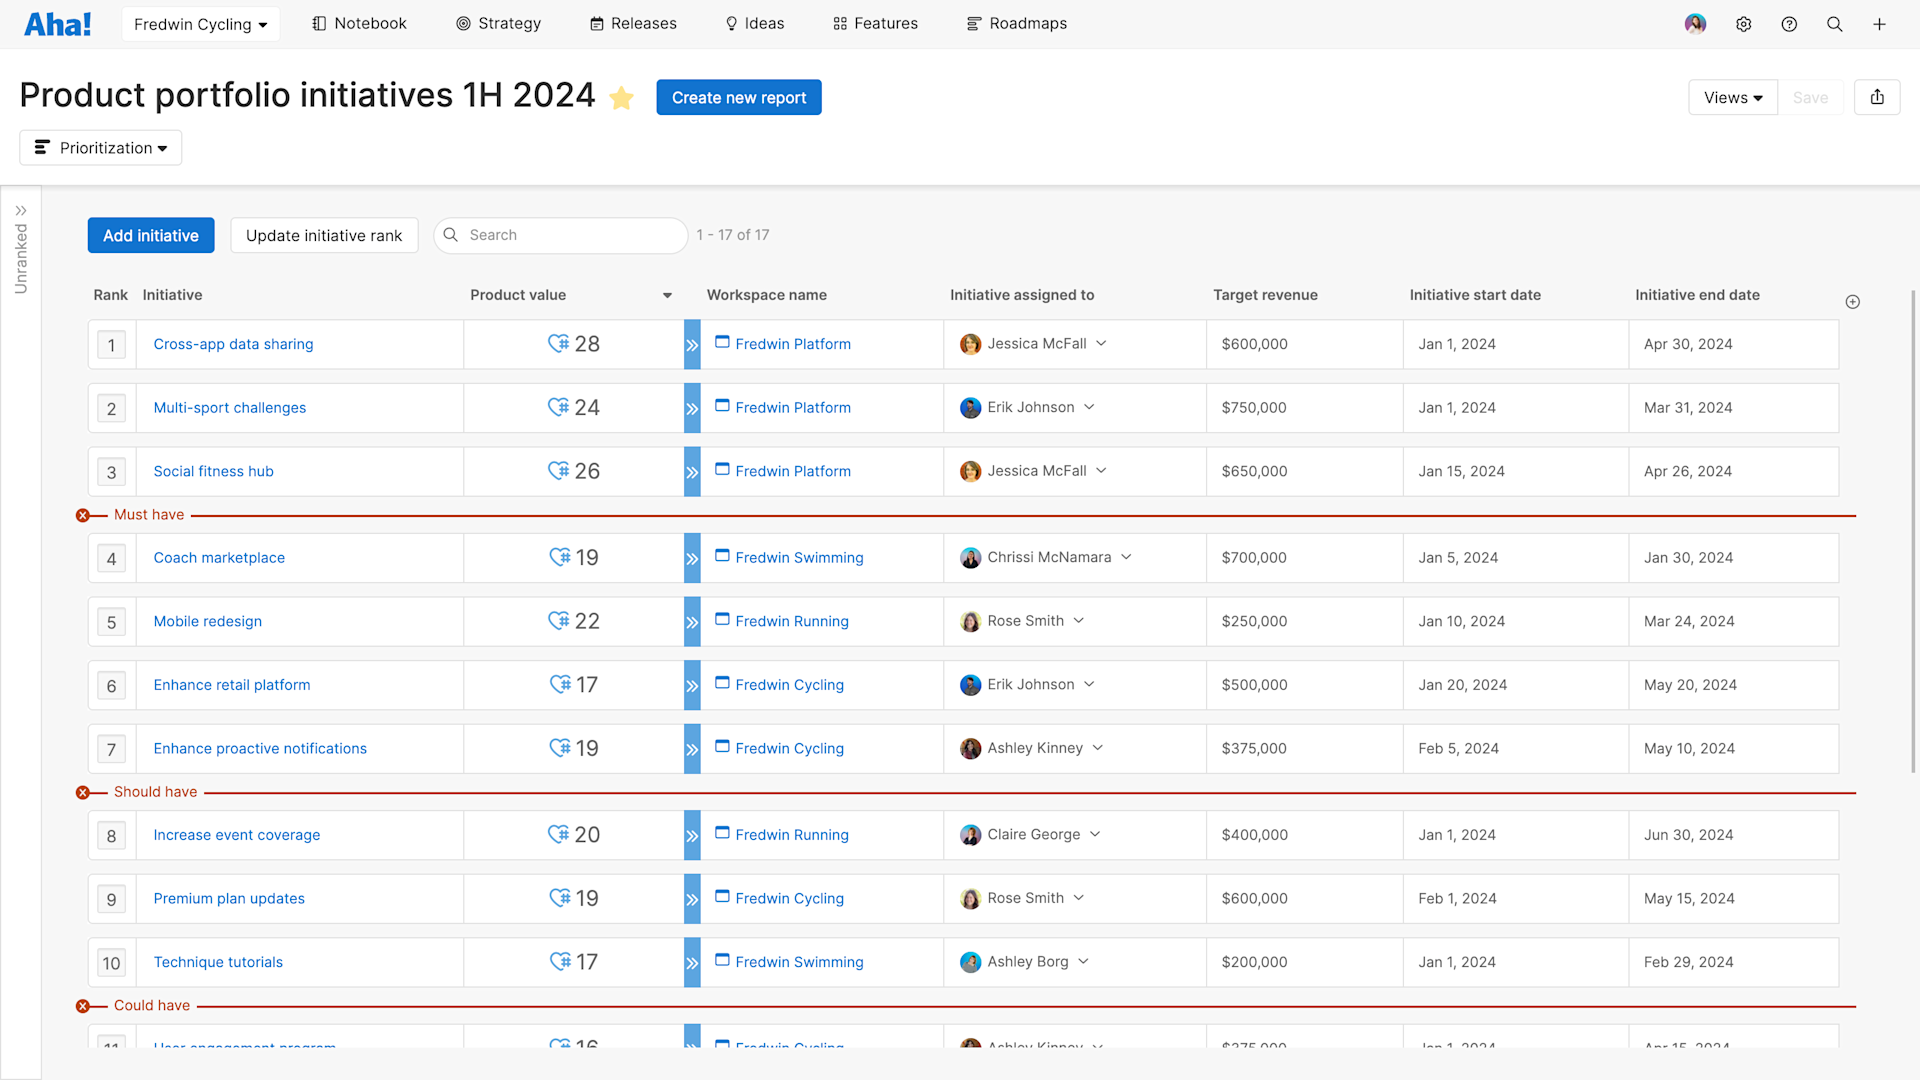Click the Fredwin Platform workspace icon
The image size is (1920, 1080).
(x=723, y=343)
